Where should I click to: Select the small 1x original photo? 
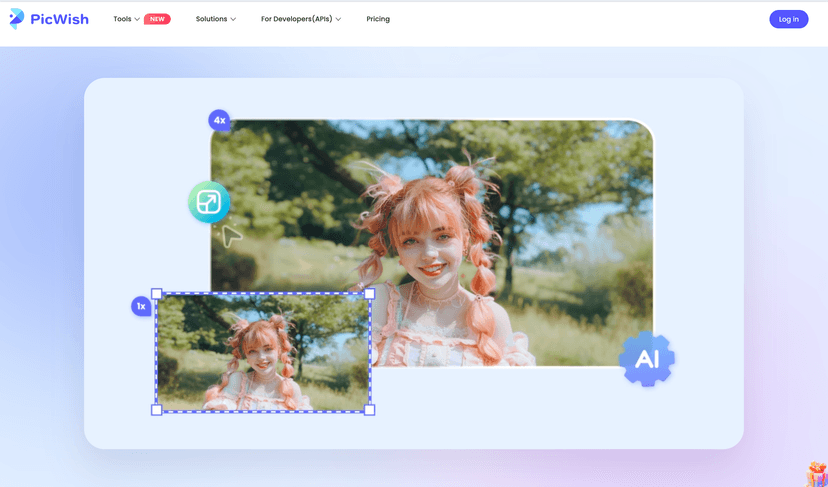[x=263, y=352]
